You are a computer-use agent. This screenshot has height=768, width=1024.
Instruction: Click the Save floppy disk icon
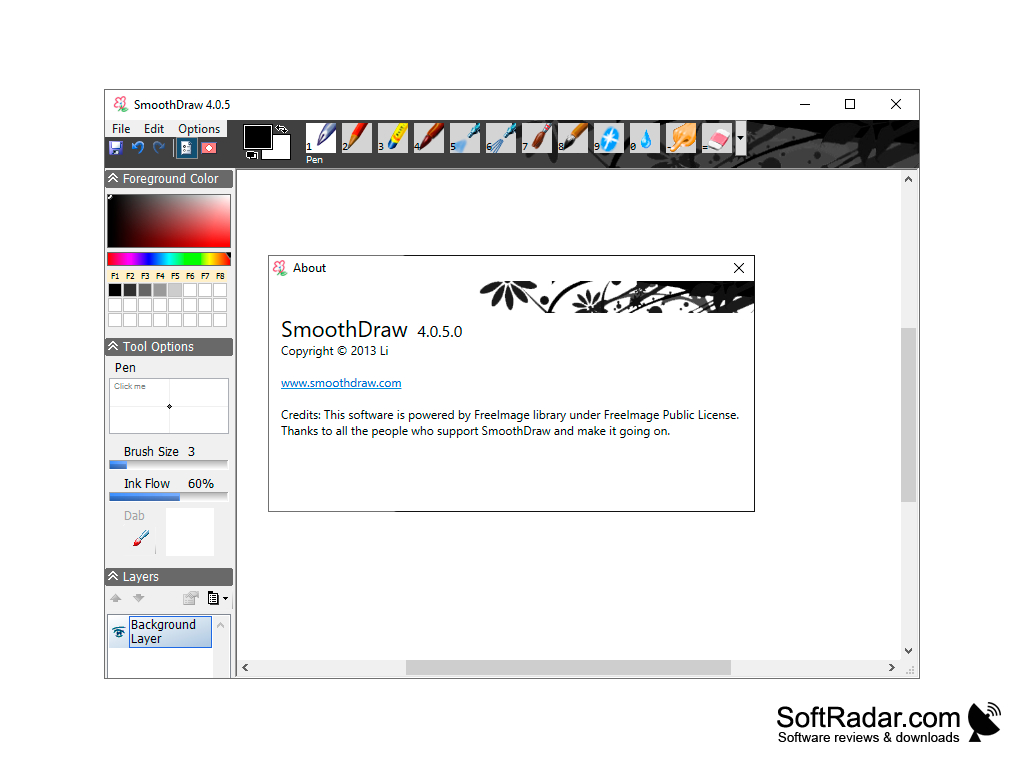click(116, 148)
